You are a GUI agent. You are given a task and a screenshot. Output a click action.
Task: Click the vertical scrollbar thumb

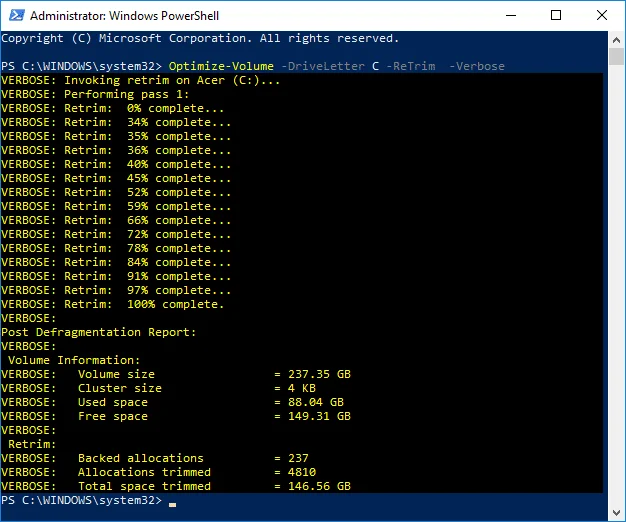point(616,56)
